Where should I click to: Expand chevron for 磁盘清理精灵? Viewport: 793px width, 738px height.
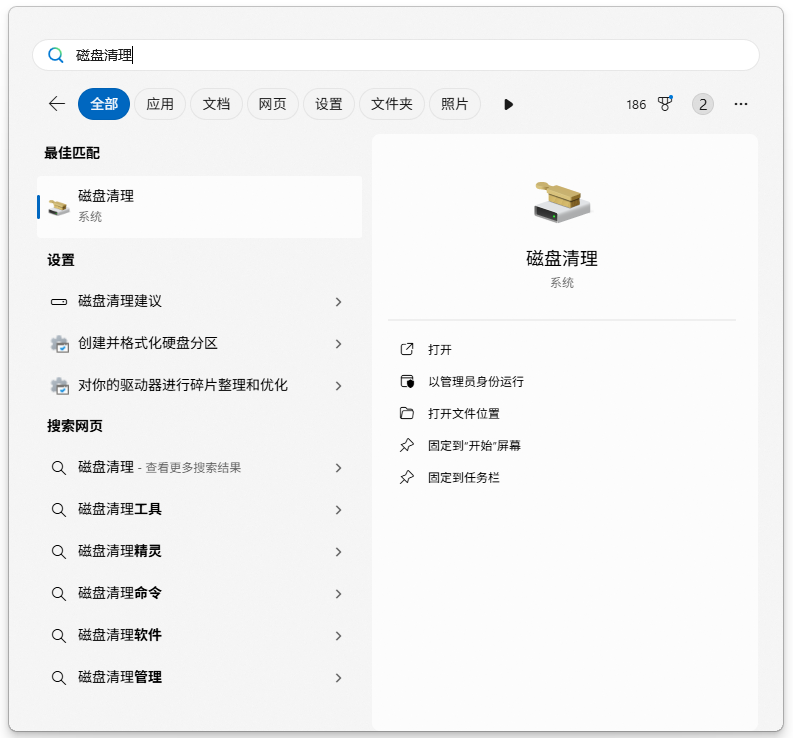339,552
